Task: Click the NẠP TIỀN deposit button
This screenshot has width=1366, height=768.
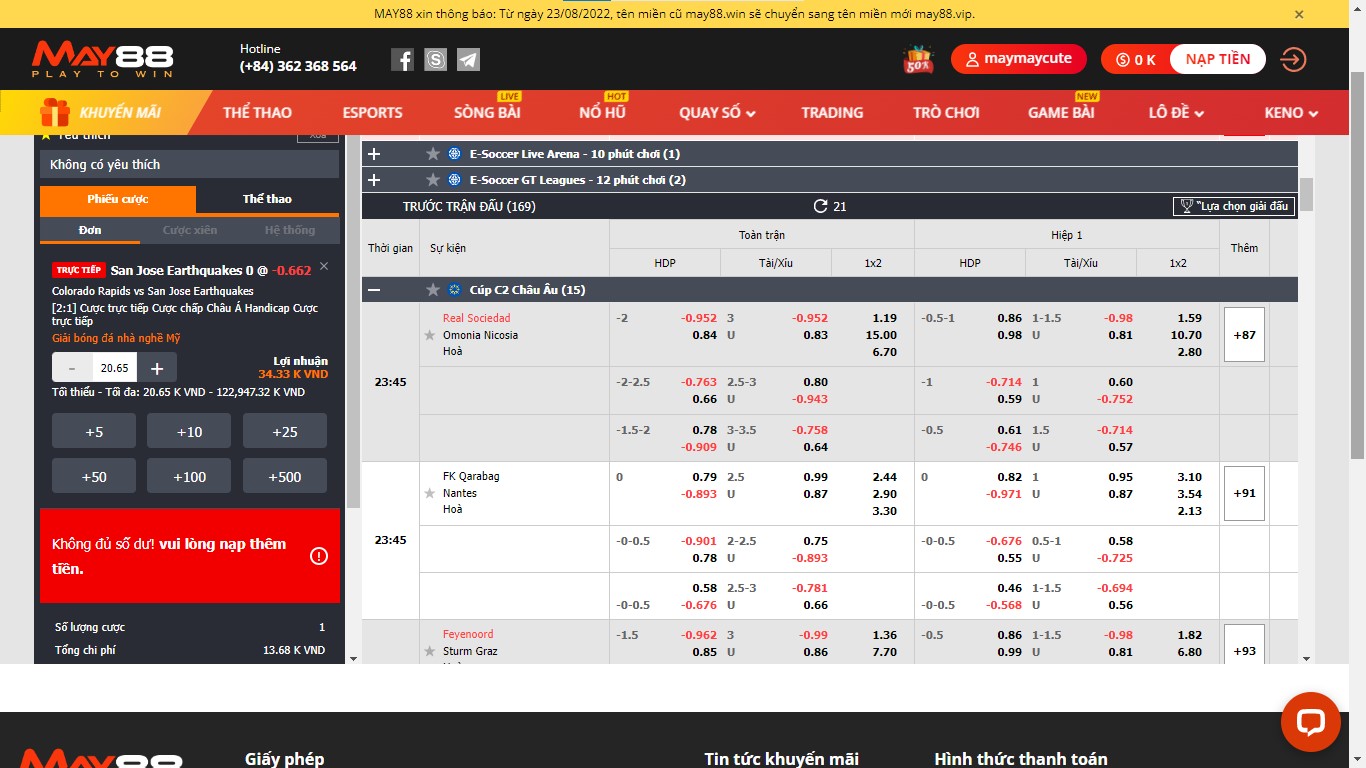Action: tap(1217, 59)
